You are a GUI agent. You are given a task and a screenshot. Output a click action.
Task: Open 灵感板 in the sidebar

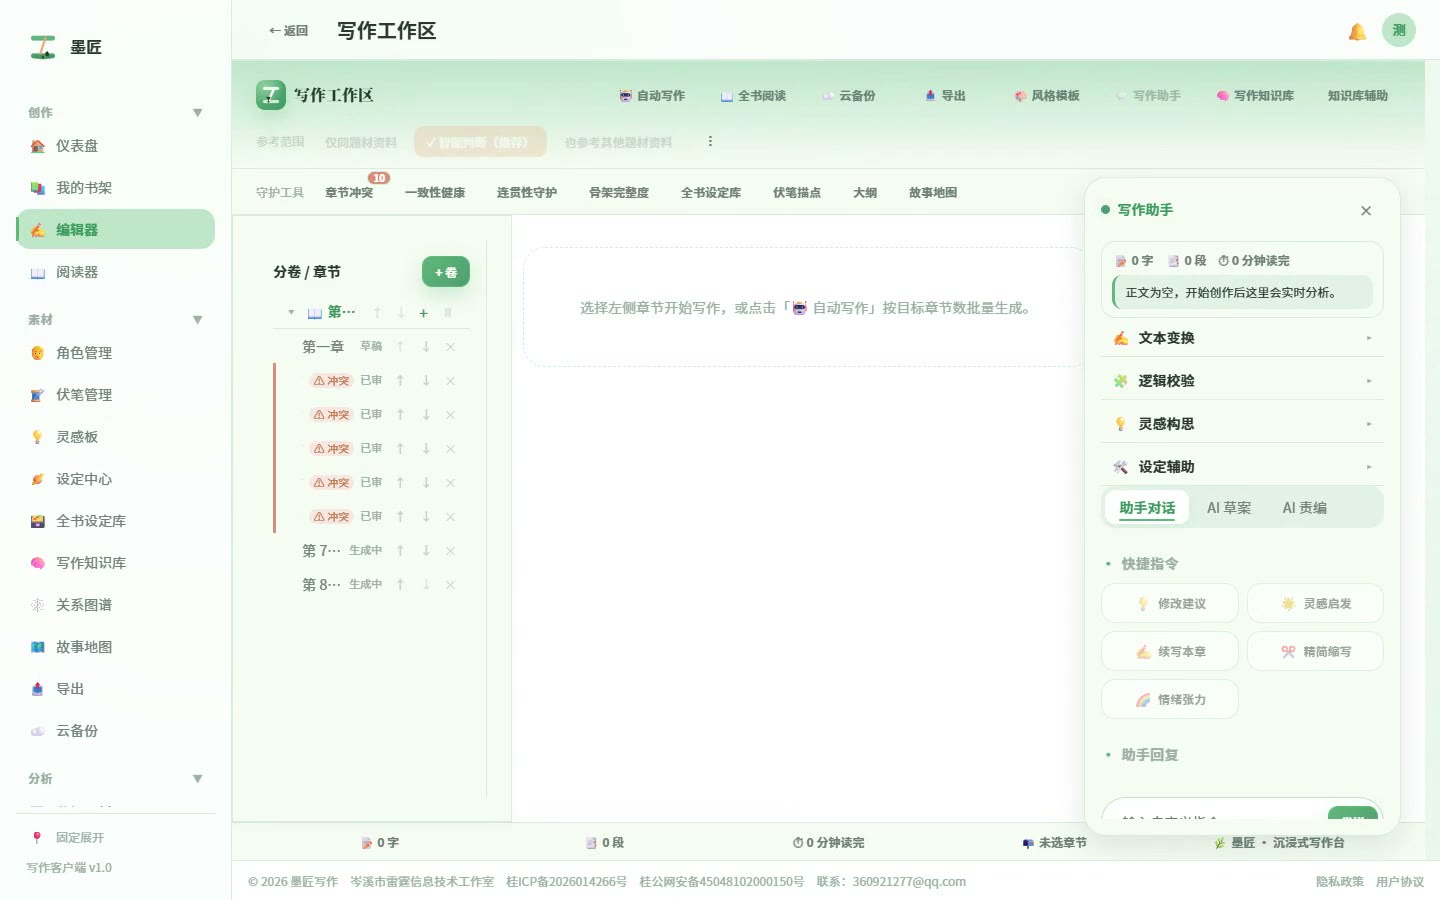point(115,437)
